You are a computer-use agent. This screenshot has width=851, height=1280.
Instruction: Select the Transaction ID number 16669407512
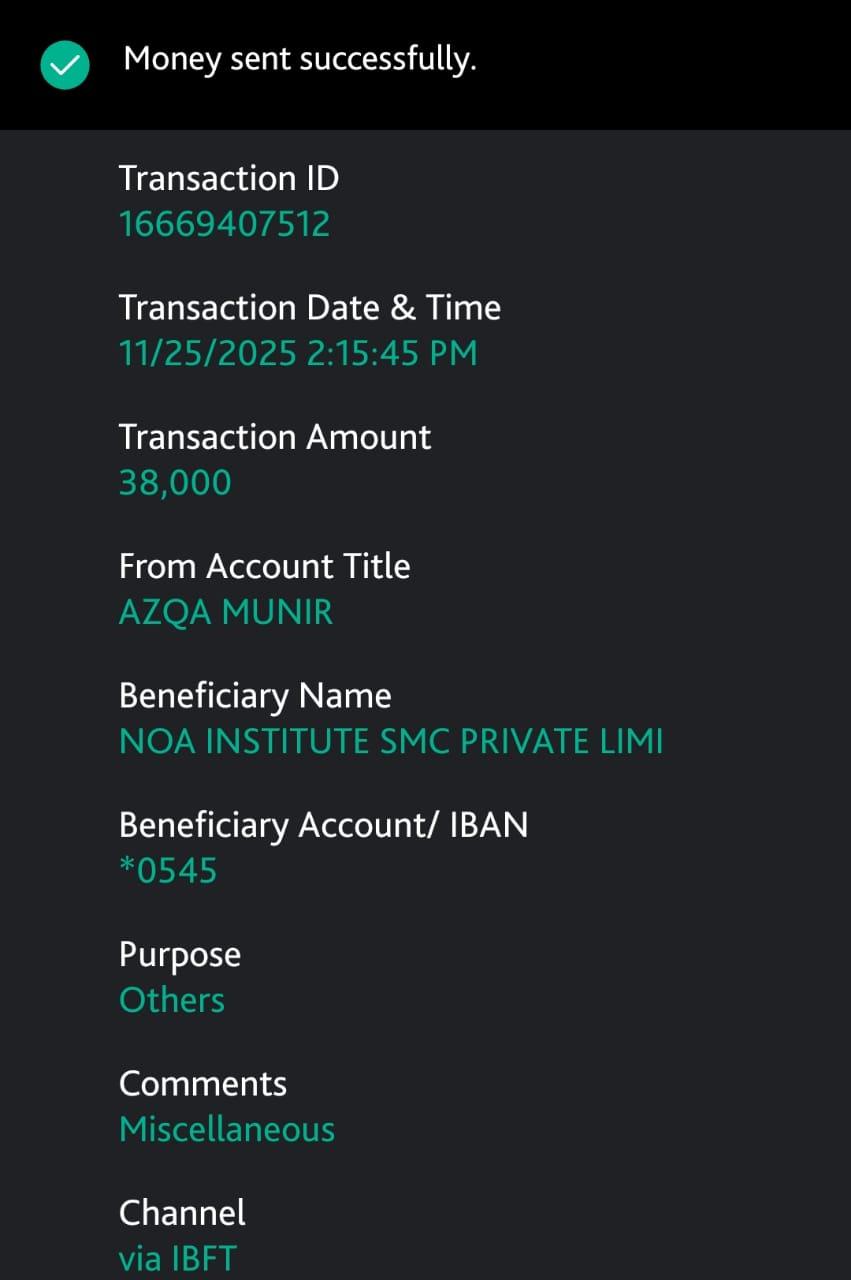pos(224,224)
